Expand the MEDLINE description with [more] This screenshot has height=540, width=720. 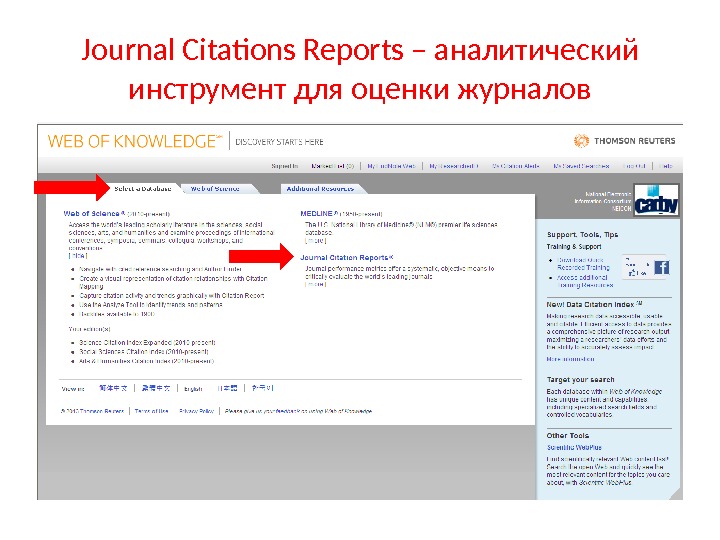(315, 241)
